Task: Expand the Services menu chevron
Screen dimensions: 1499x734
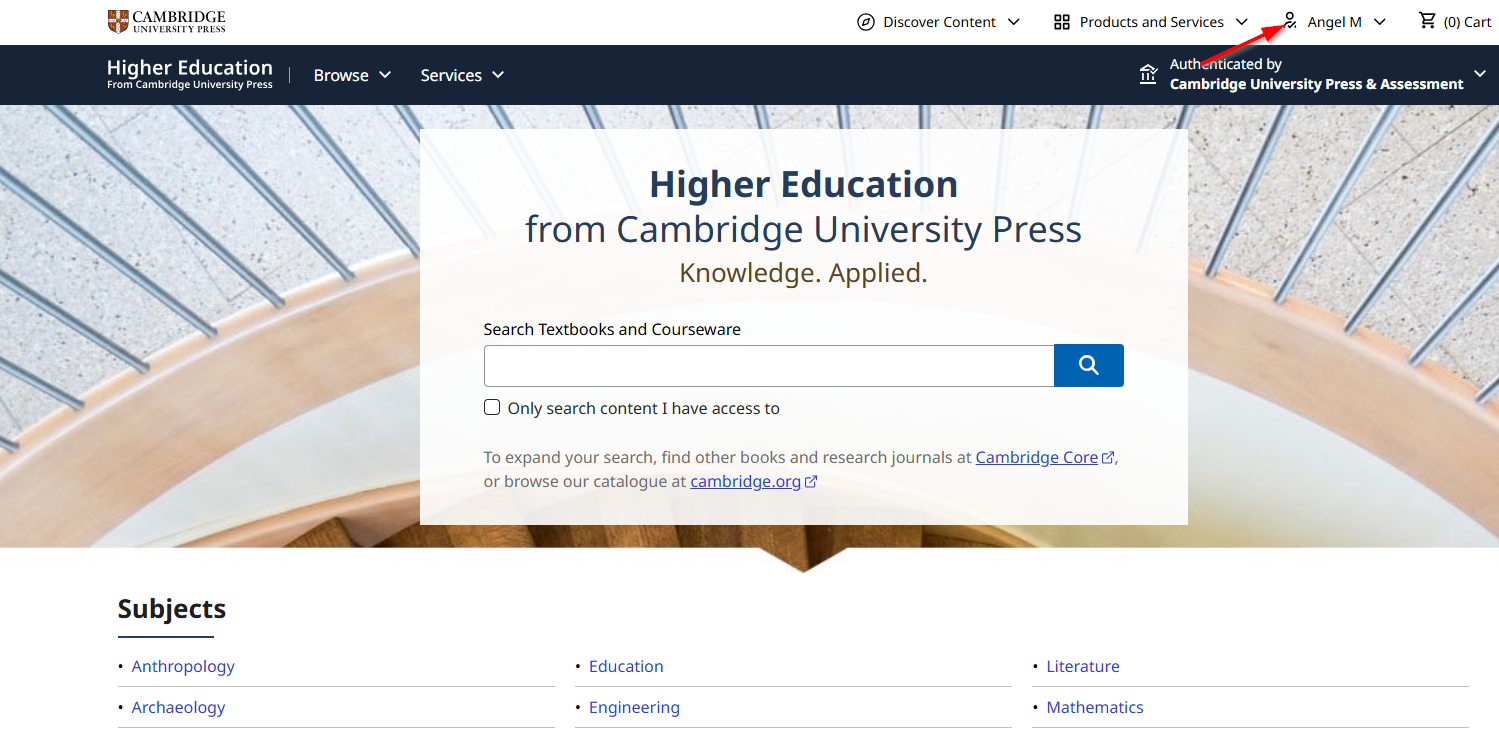Action: [498, 75]
